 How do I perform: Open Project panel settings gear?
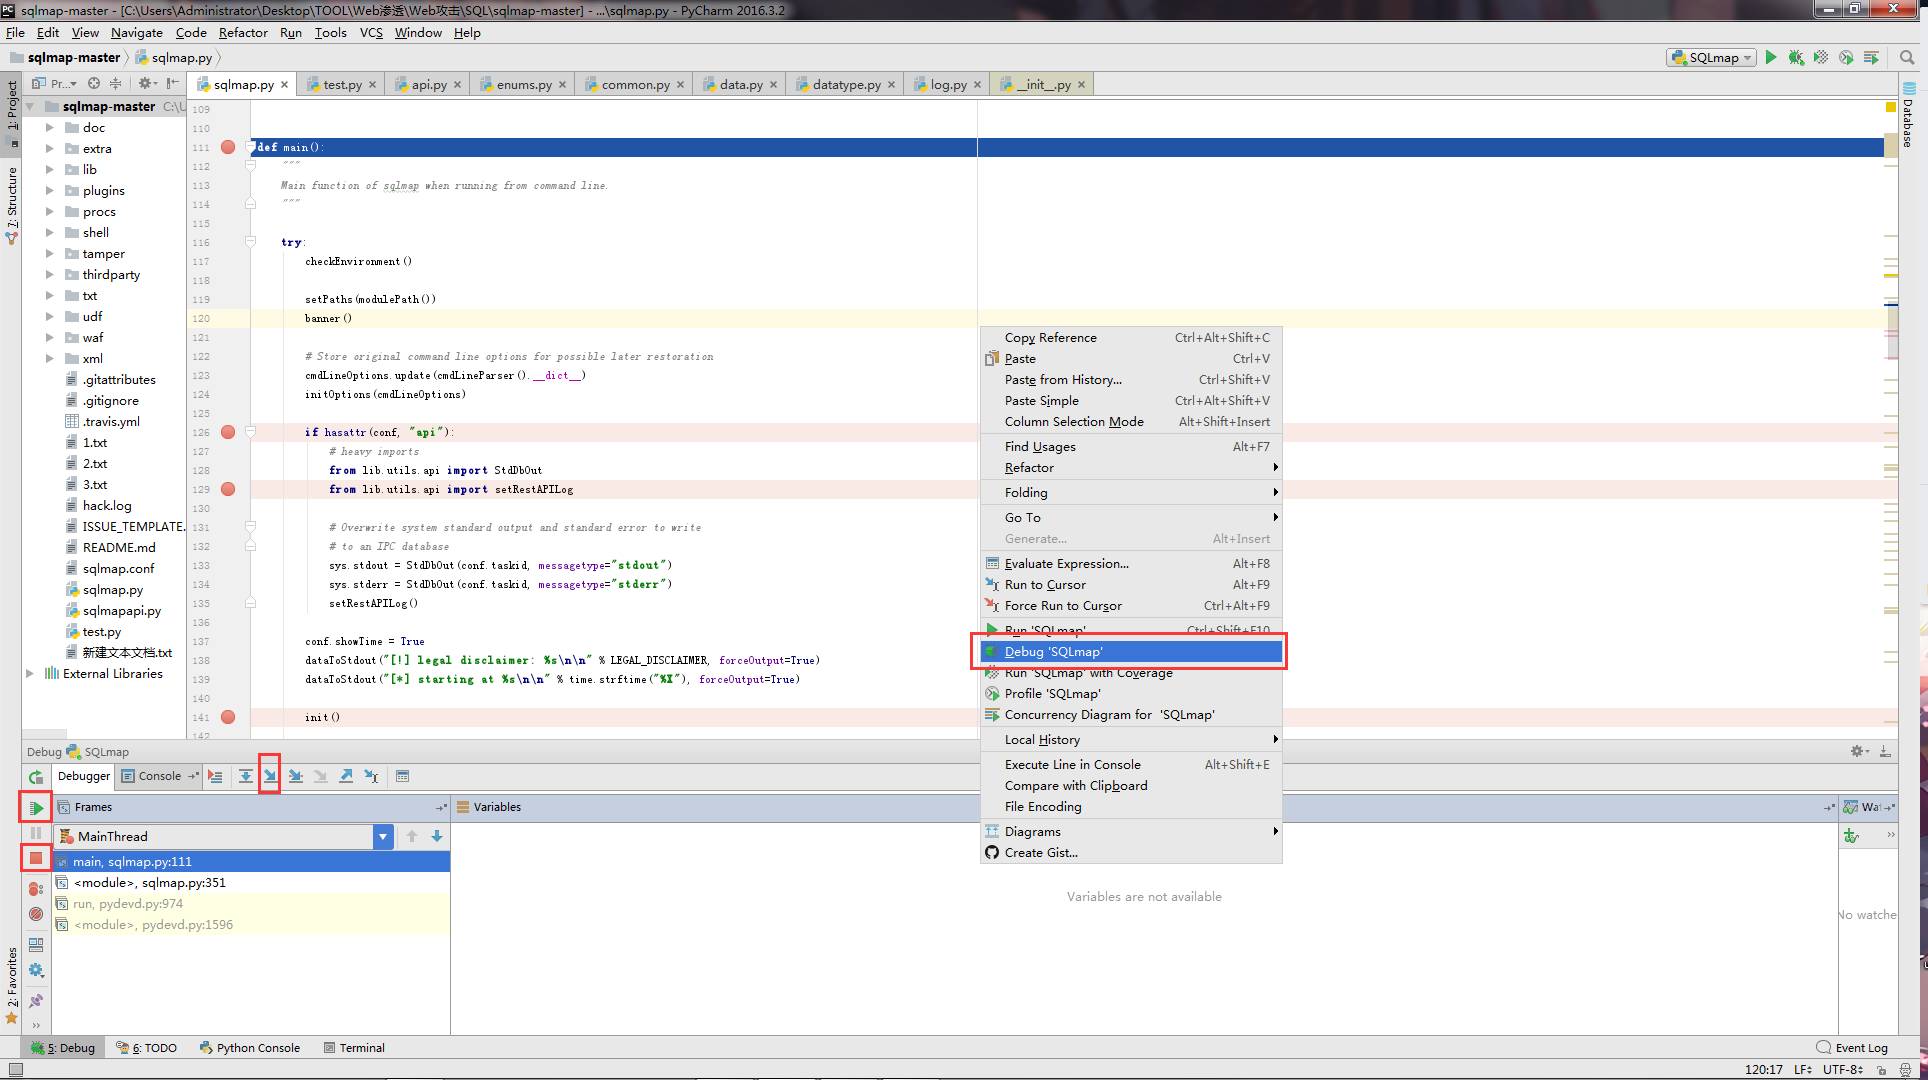click(x=147, y=84)
